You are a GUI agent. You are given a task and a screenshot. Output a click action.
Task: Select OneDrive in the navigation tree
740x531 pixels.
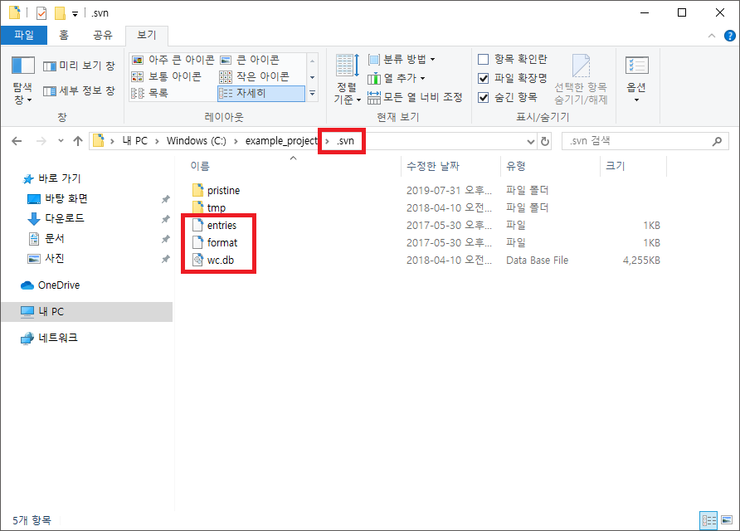point(59,285)
